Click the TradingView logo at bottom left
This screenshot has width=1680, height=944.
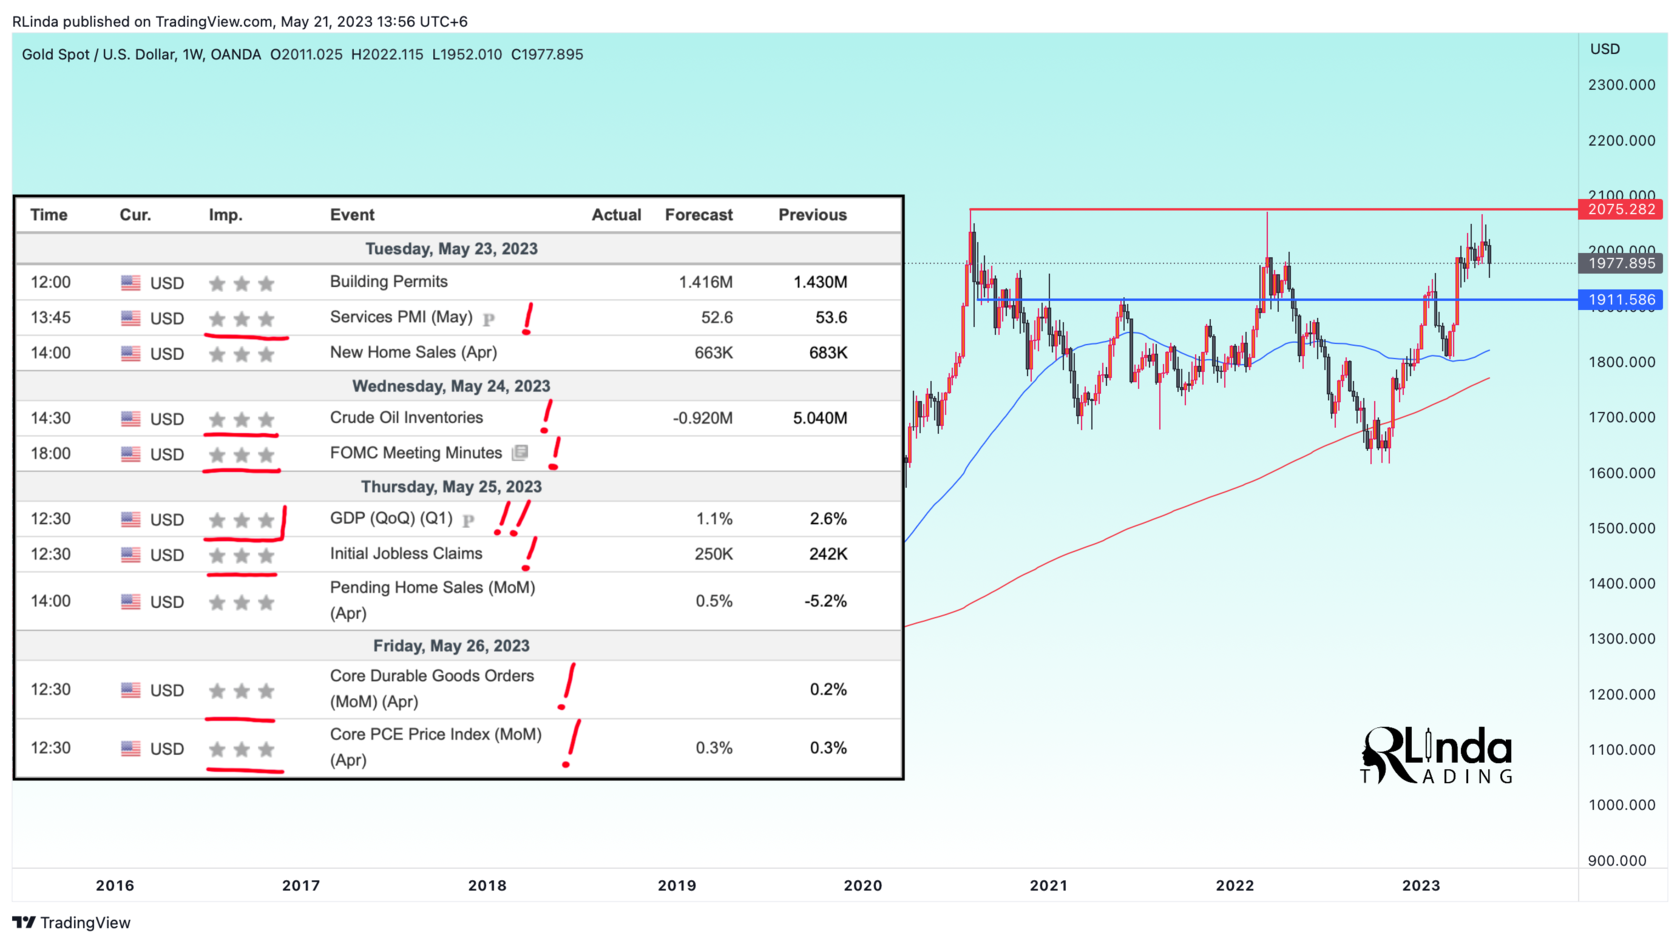[x=71, y=922]
